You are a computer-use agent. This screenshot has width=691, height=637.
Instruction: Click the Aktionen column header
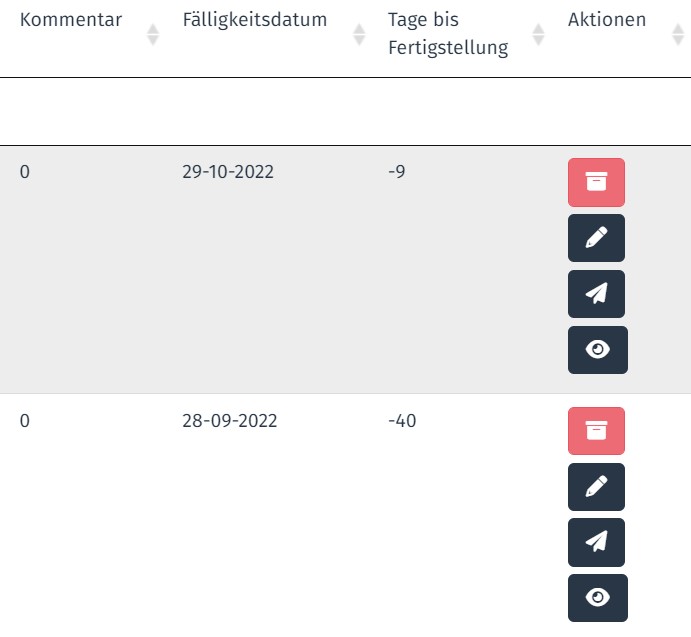[x=607, y=20]
